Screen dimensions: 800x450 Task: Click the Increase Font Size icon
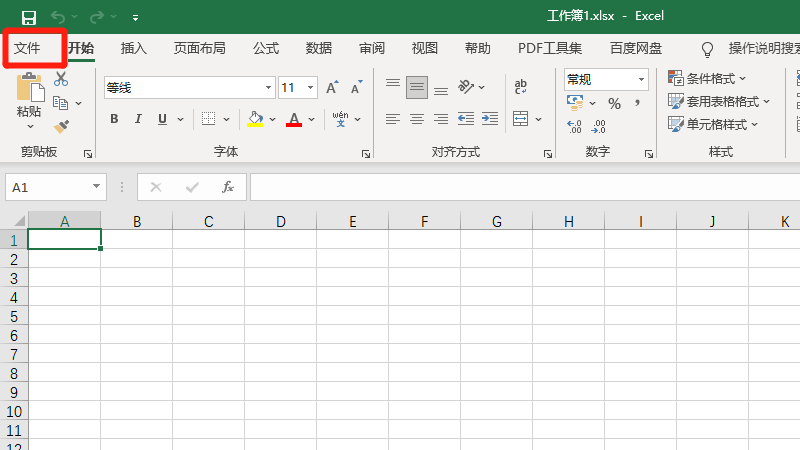(332, 88)
